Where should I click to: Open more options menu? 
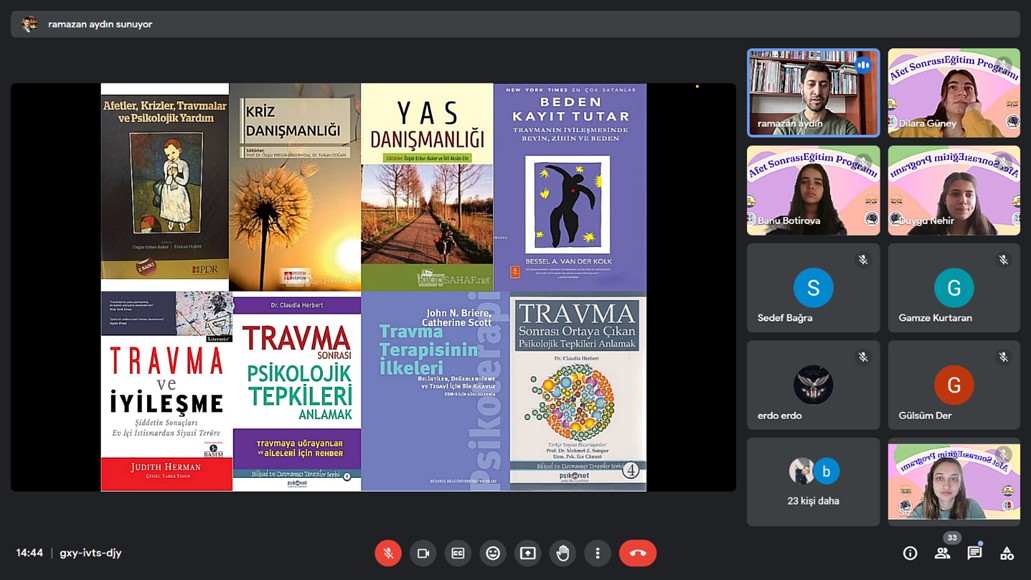597,553
